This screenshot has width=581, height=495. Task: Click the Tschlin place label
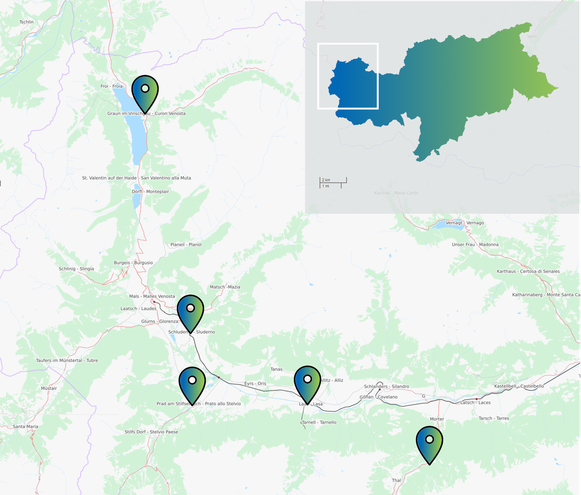tap(27, 22)
